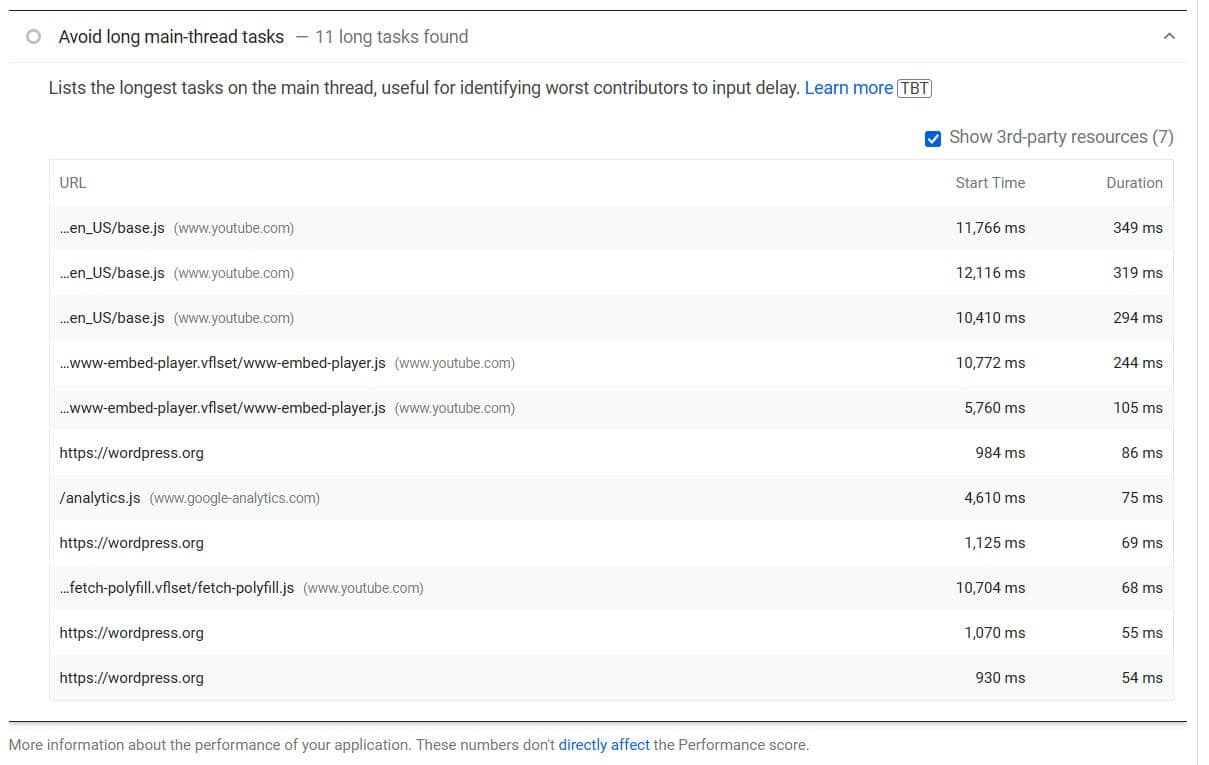Click the Duration column header
The image size is (1209, 765).
pyautogui.click(x=1135, y=183)
